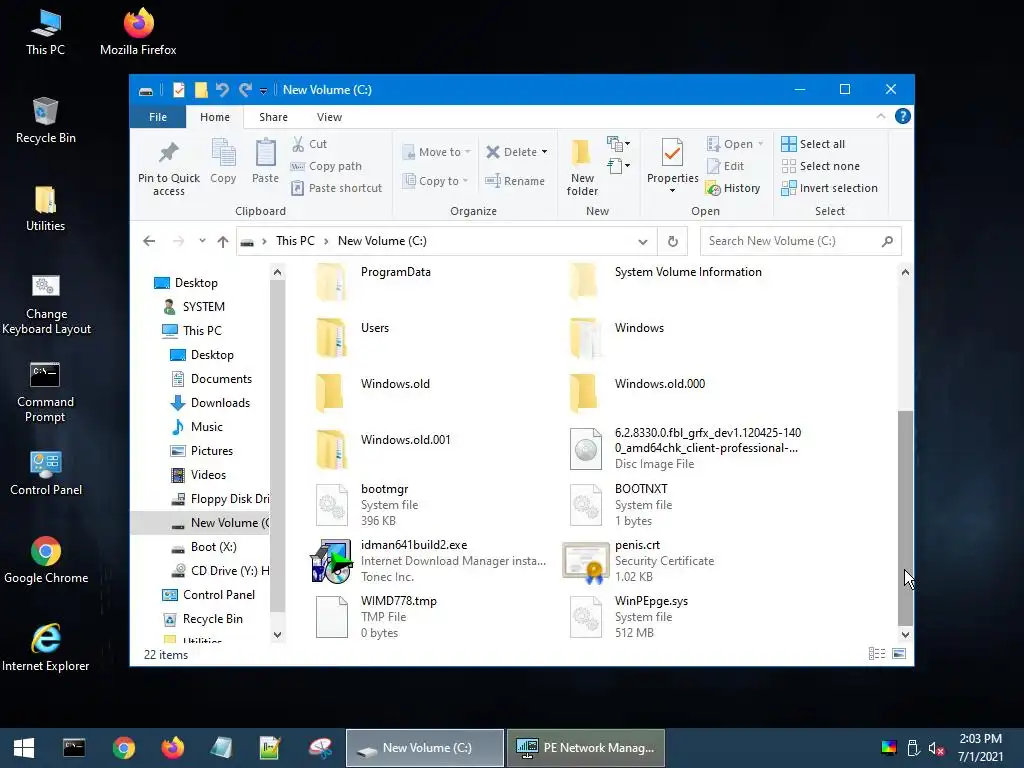The height and width of the screenshot is (768, 1024).
Task: Select CD Drive (Y:) in sidebar
Action: pos(219,571)
